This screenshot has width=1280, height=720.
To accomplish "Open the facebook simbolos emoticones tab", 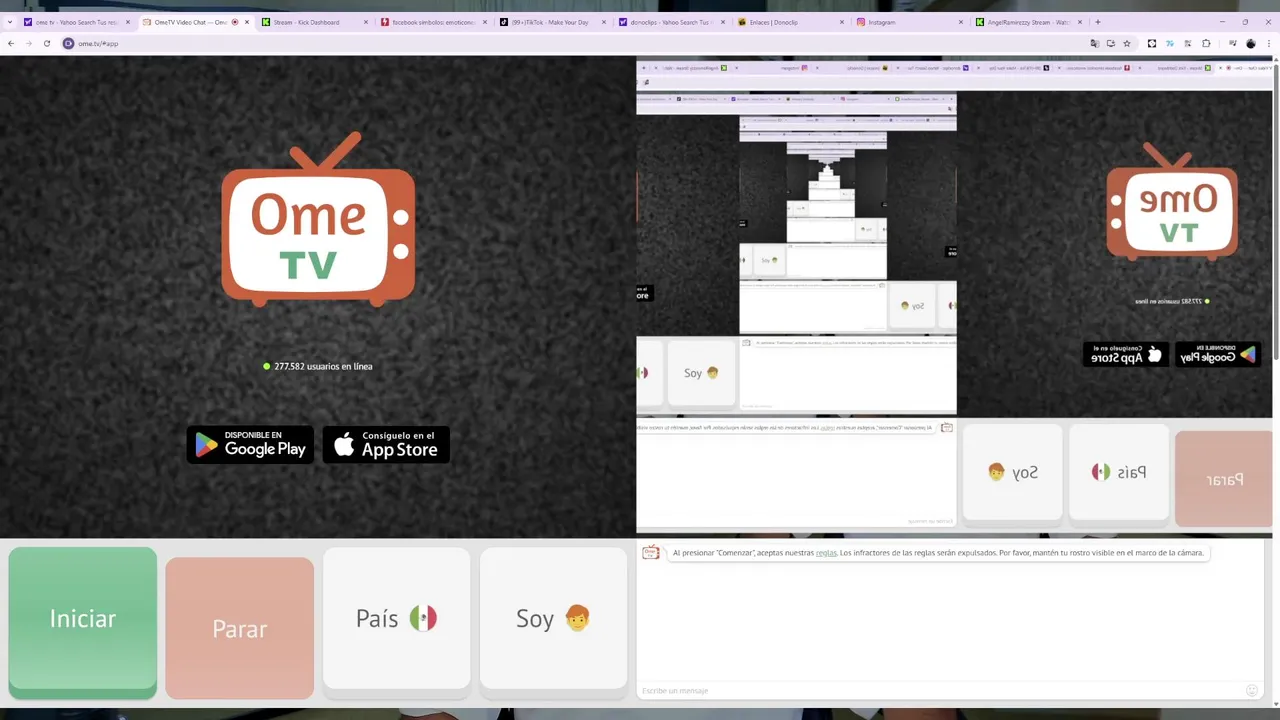I will (433, 22).
